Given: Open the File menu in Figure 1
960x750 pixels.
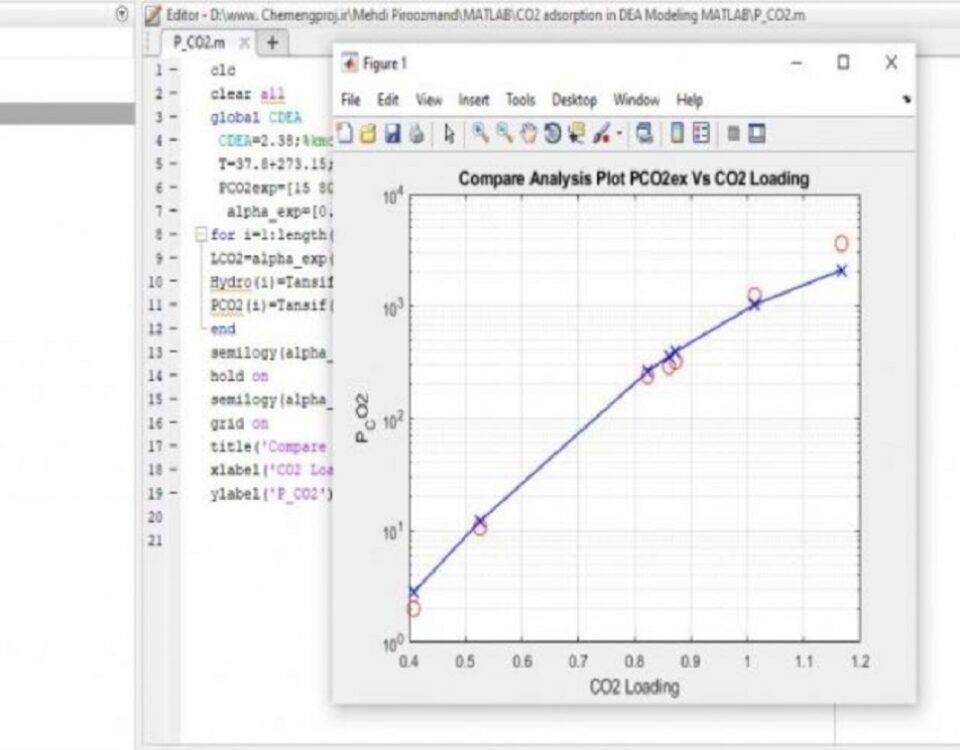Looking at the screenshot, I should tap(350, 100).
